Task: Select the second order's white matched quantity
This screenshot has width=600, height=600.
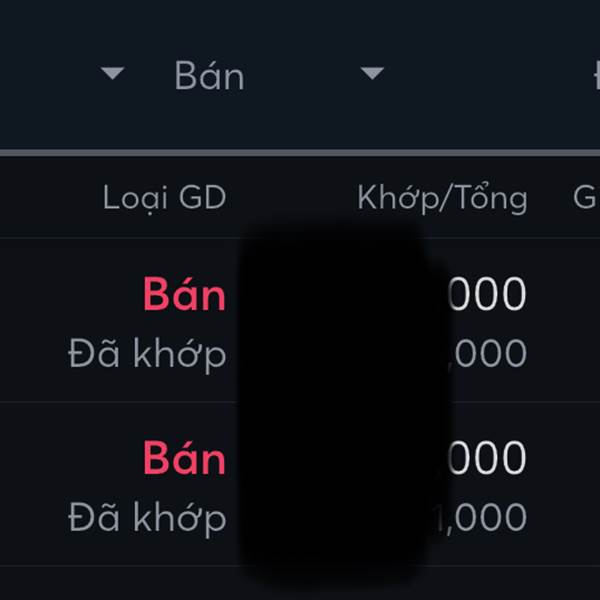Action: 487,458
